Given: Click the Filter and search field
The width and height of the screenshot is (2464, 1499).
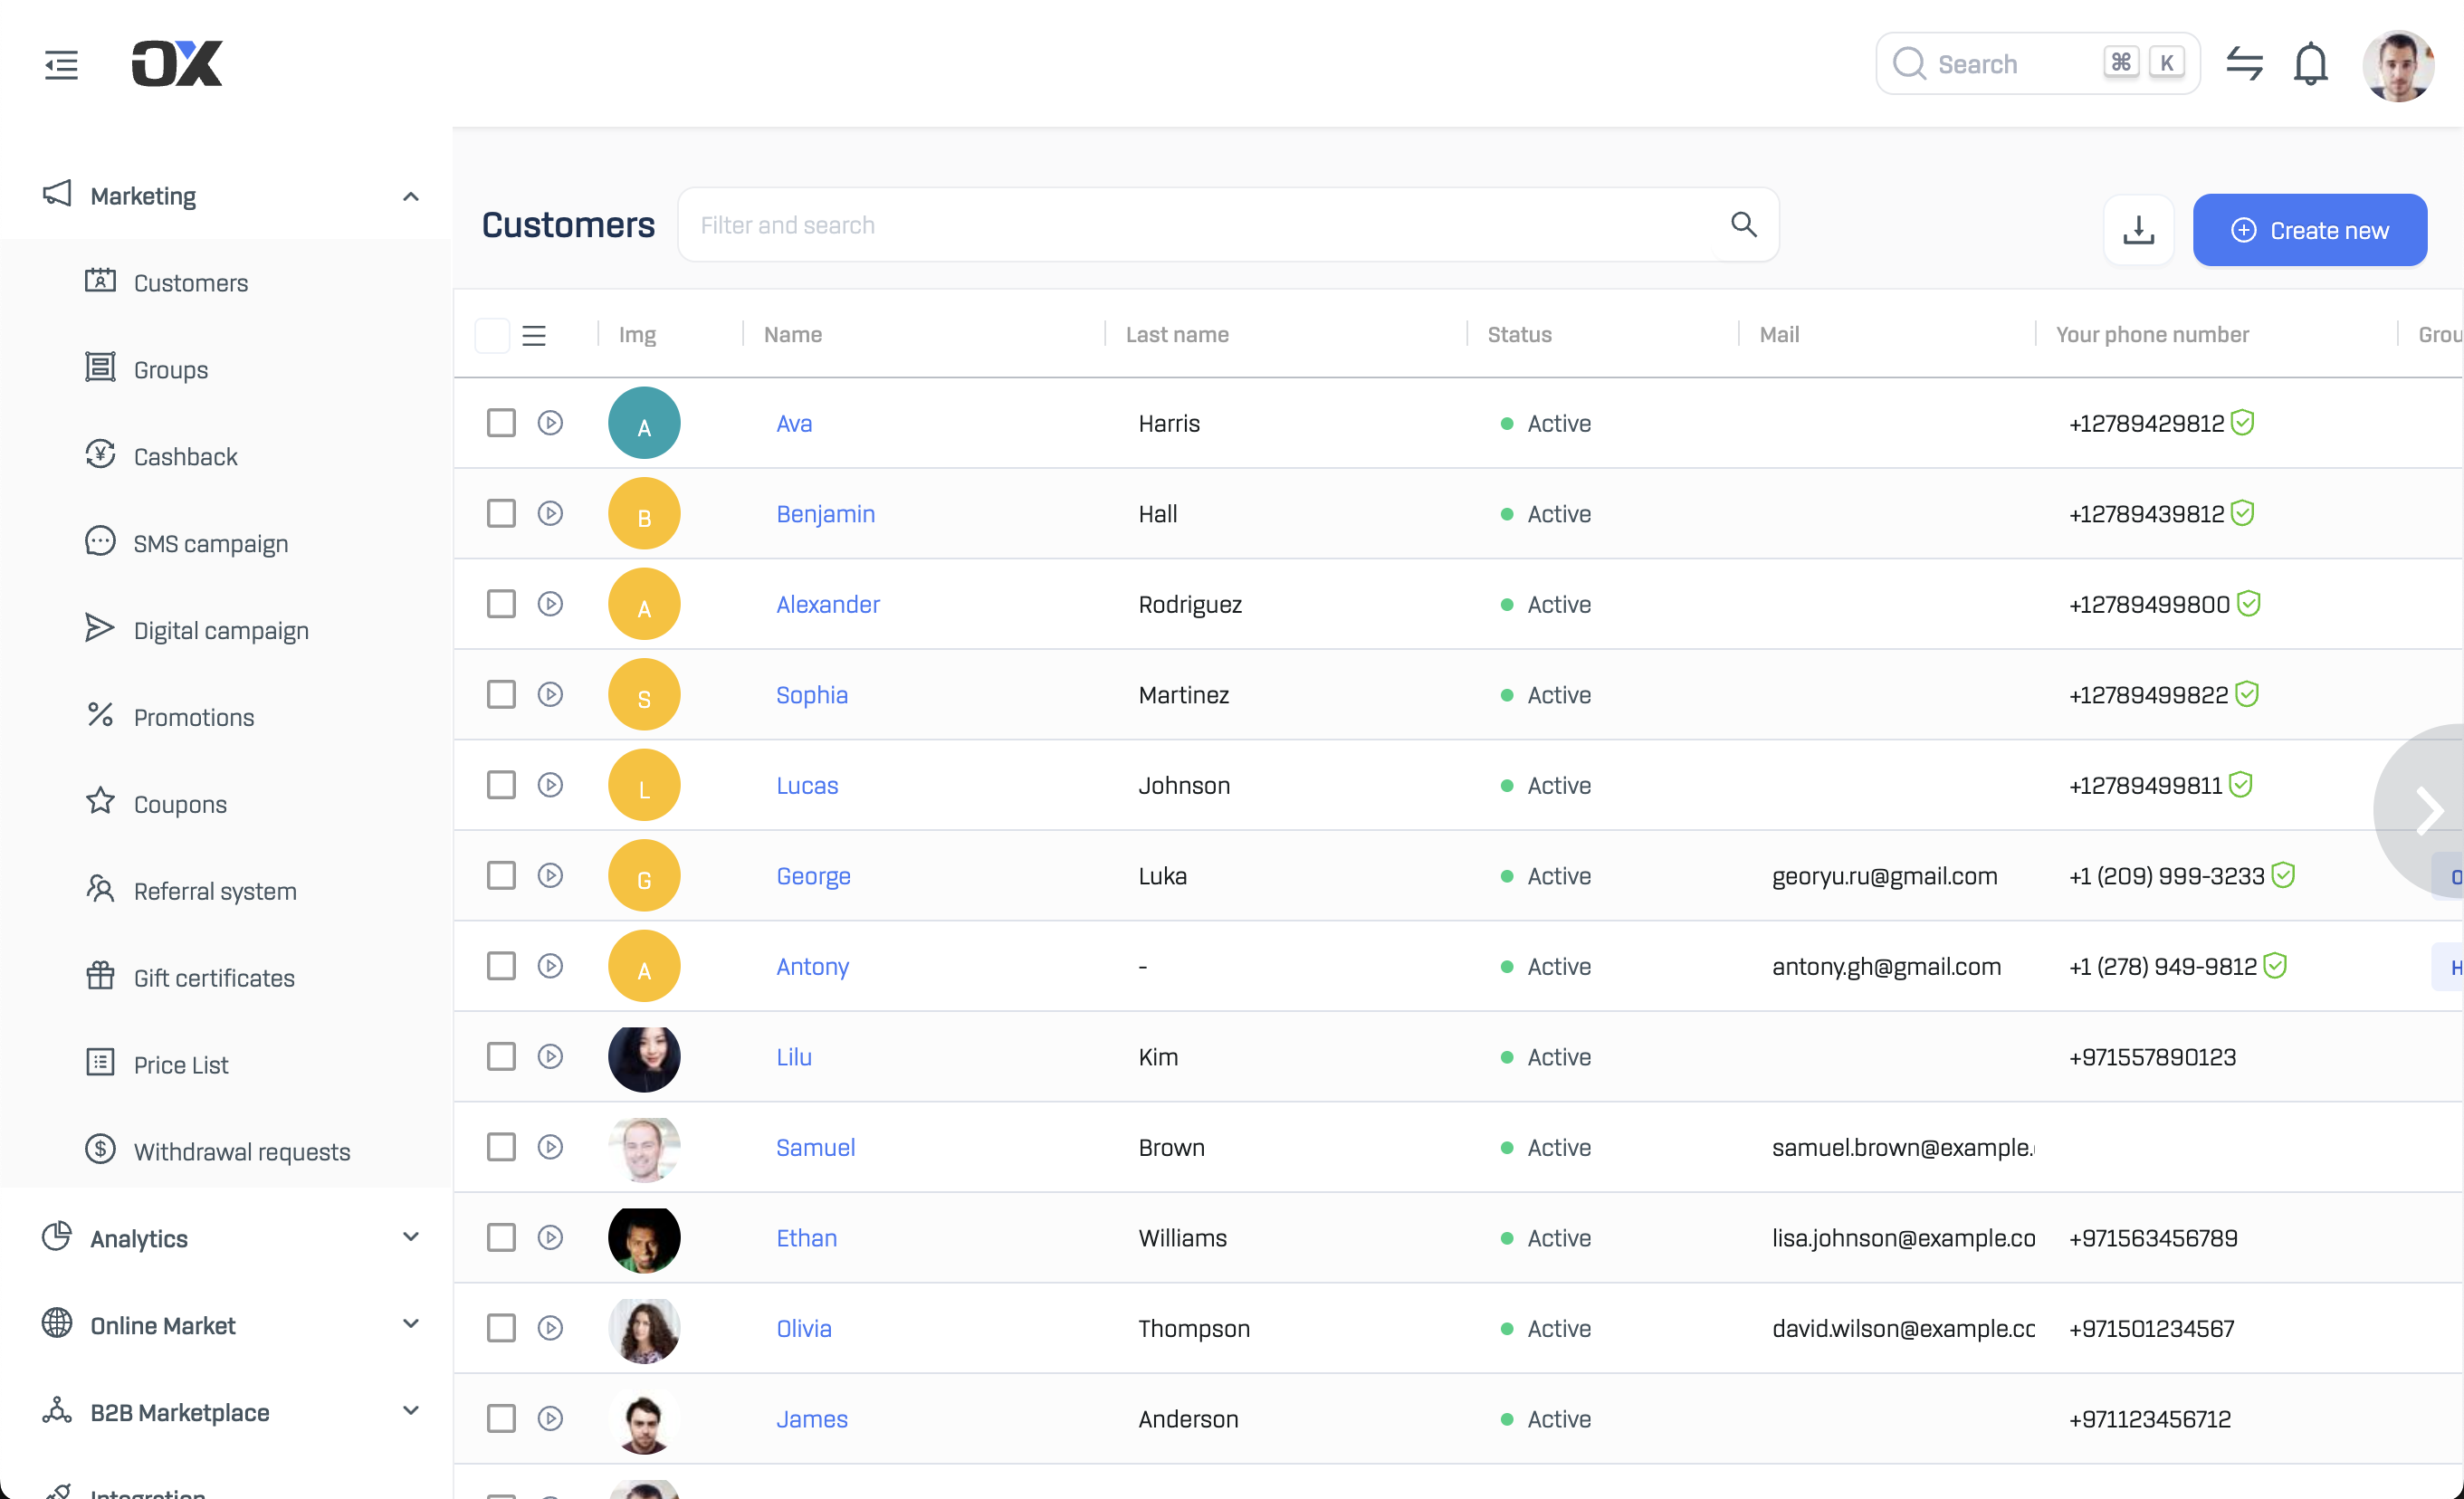Looking at the screenshot, I should point(1228,225).
